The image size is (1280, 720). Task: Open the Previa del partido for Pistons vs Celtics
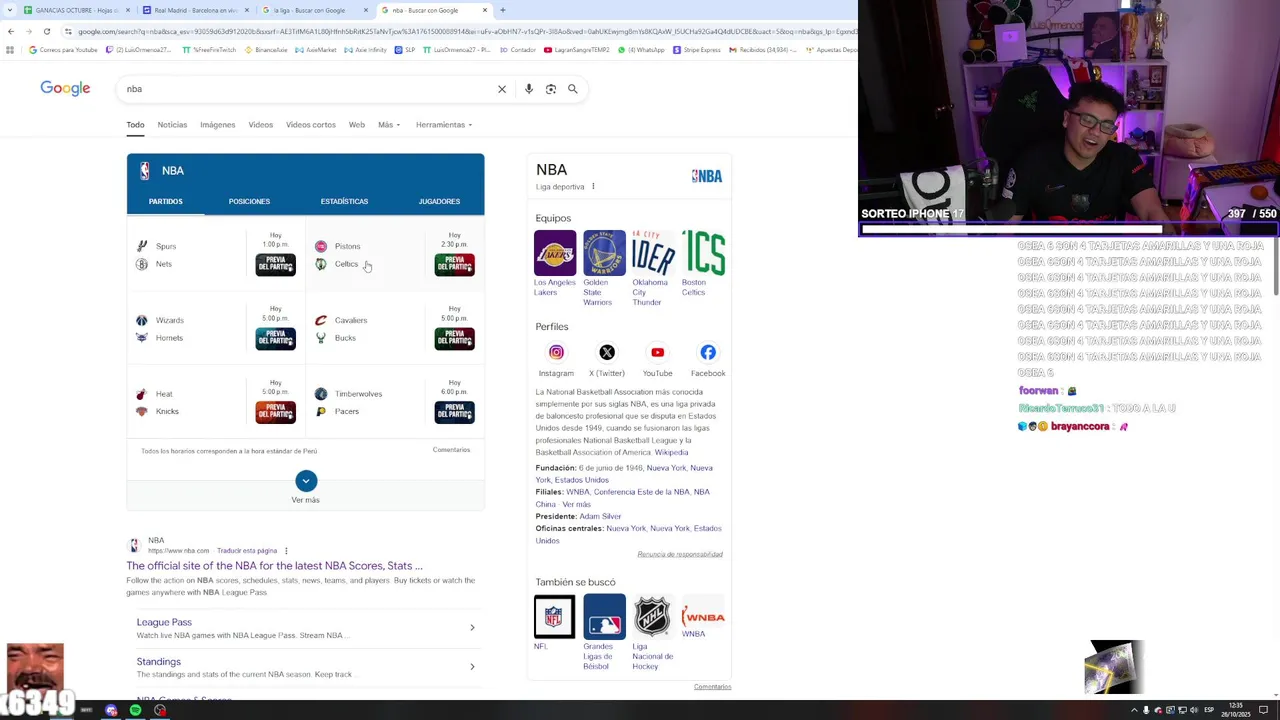pos(454,264)
